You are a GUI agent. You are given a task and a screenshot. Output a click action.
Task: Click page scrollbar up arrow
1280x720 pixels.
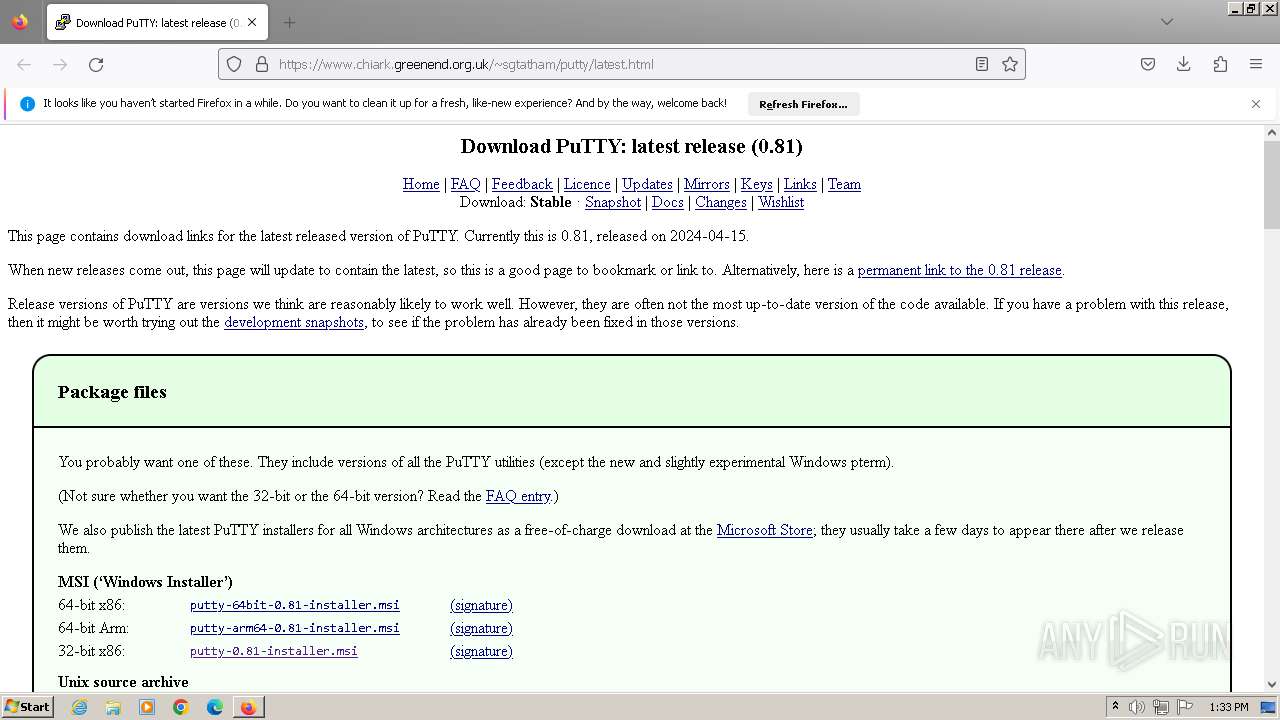1272,132
